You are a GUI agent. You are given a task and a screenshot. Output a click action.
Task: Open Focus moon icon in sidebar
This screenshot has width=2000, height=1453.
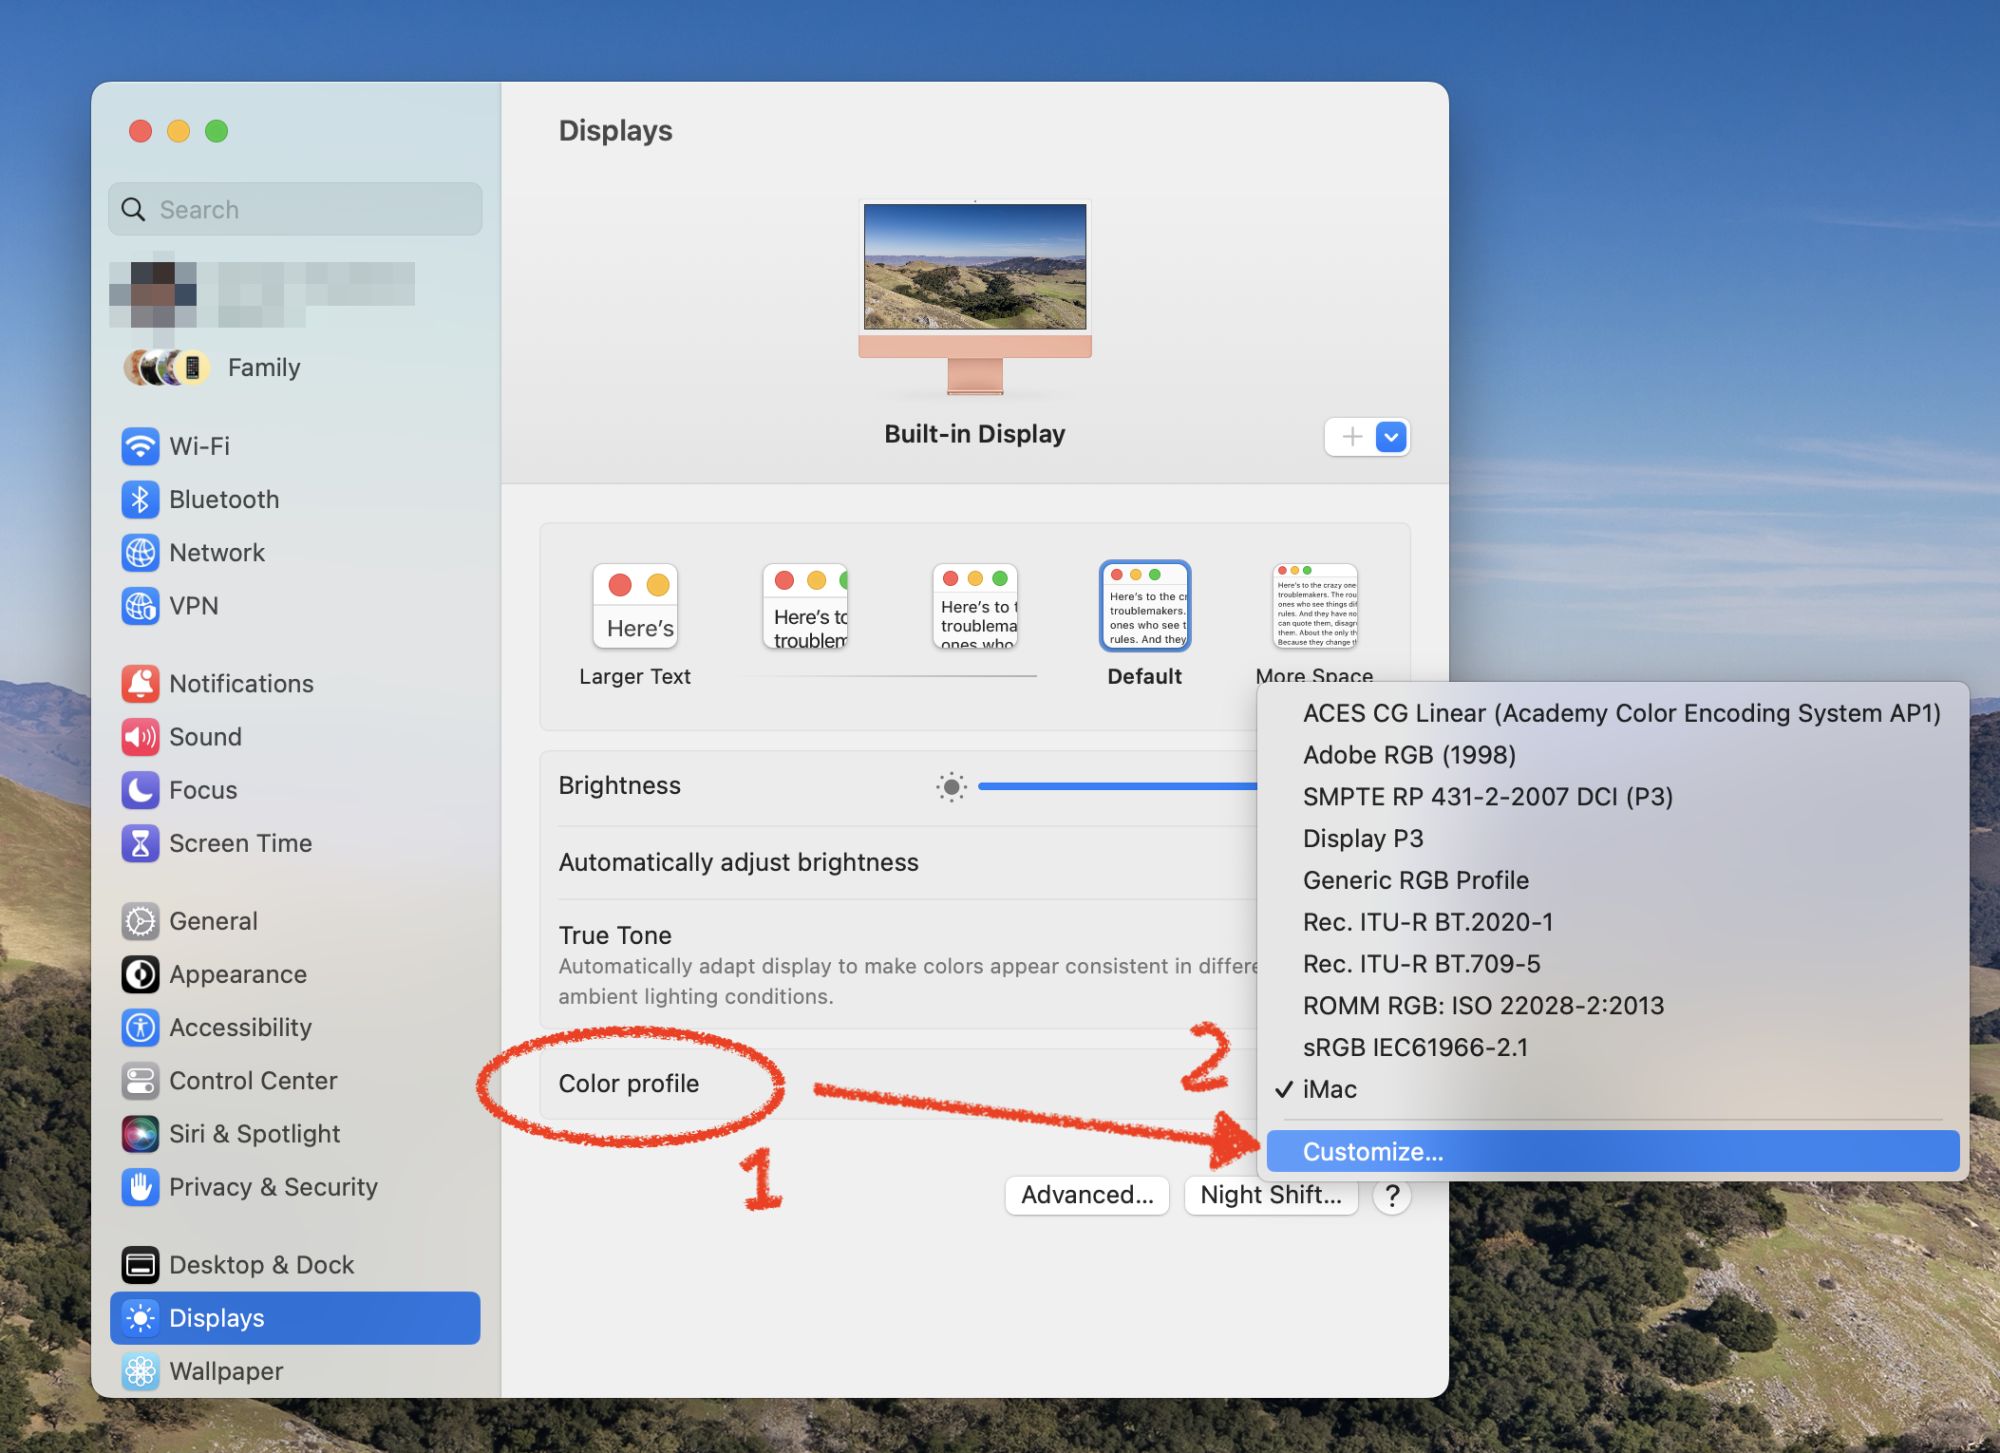click(x=140, y=790)
